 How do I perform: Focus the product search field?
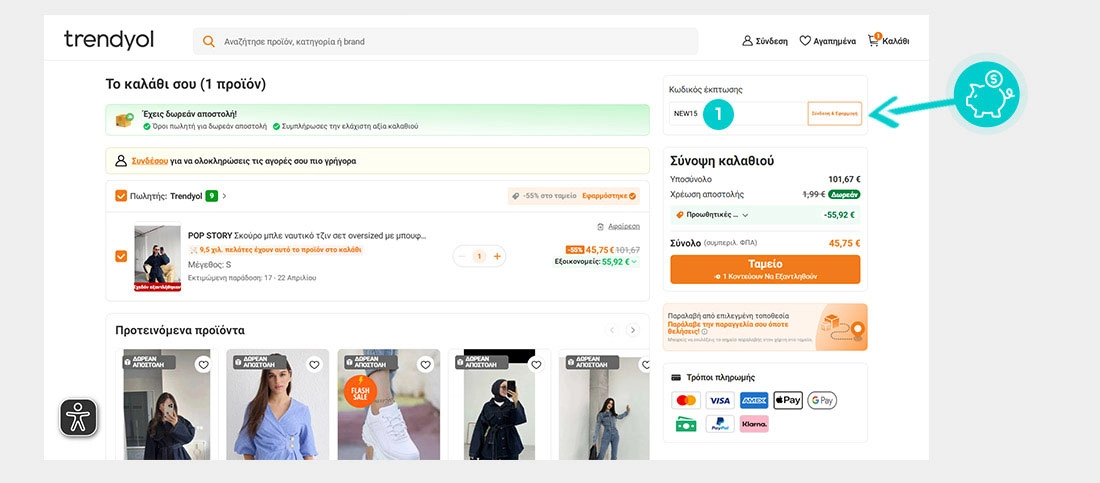click(445, 41)
